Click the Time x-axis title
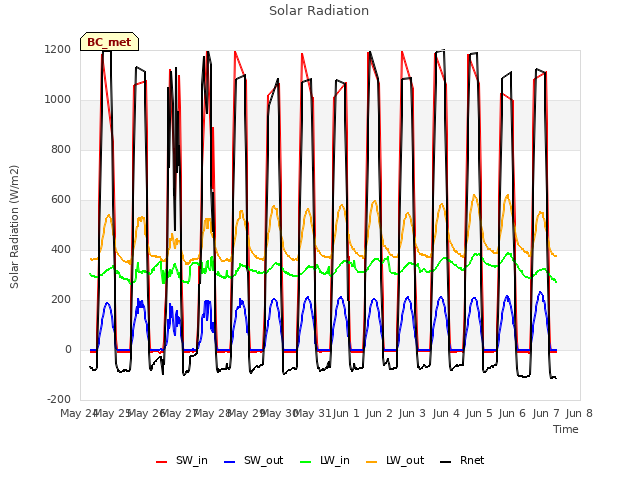This screenshot has width=640, height=480. 566,429
